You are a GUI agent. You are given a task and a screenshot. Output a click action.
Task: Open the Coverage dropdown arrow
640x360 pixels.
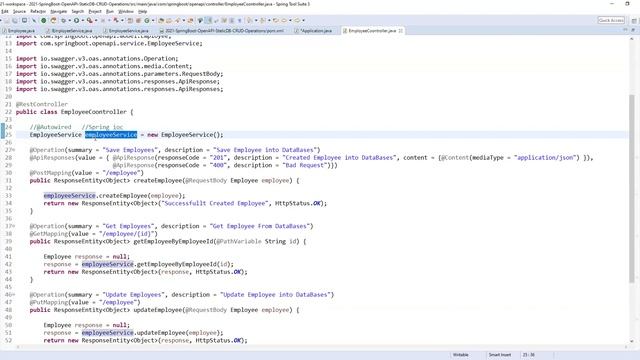(96, 20)
